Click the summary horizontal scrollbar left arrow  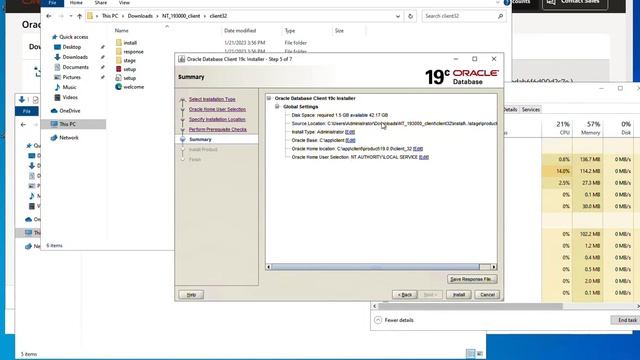[269, 267]
